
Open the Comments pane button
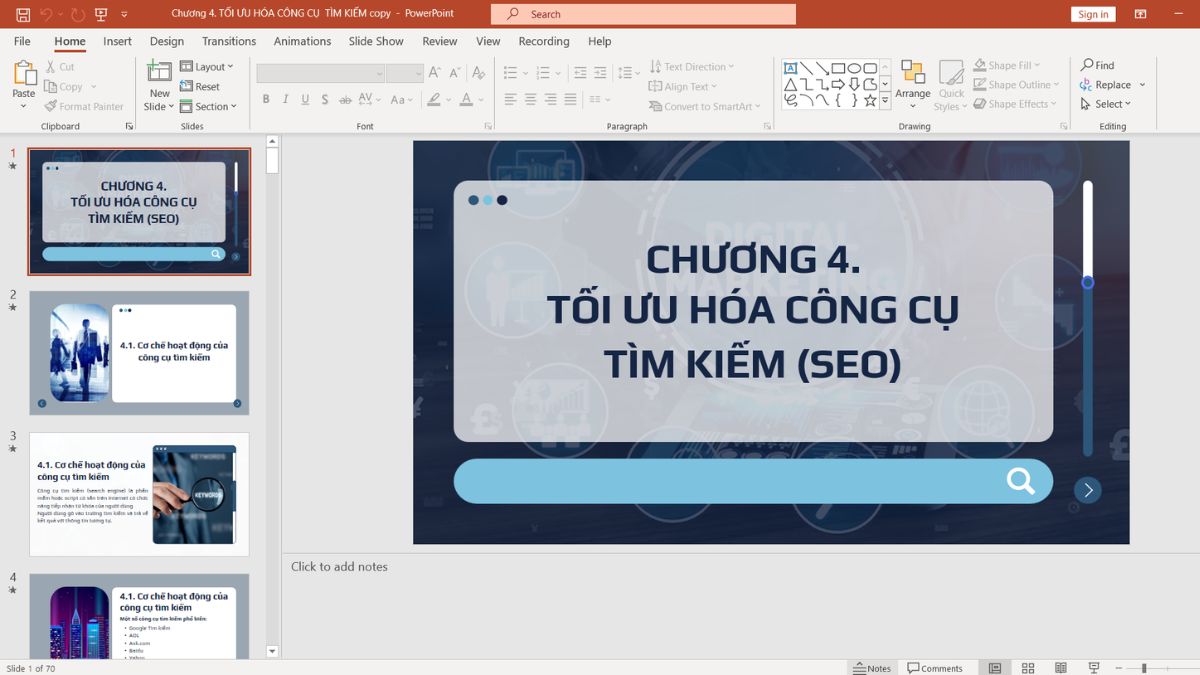[x=935, y=668]
